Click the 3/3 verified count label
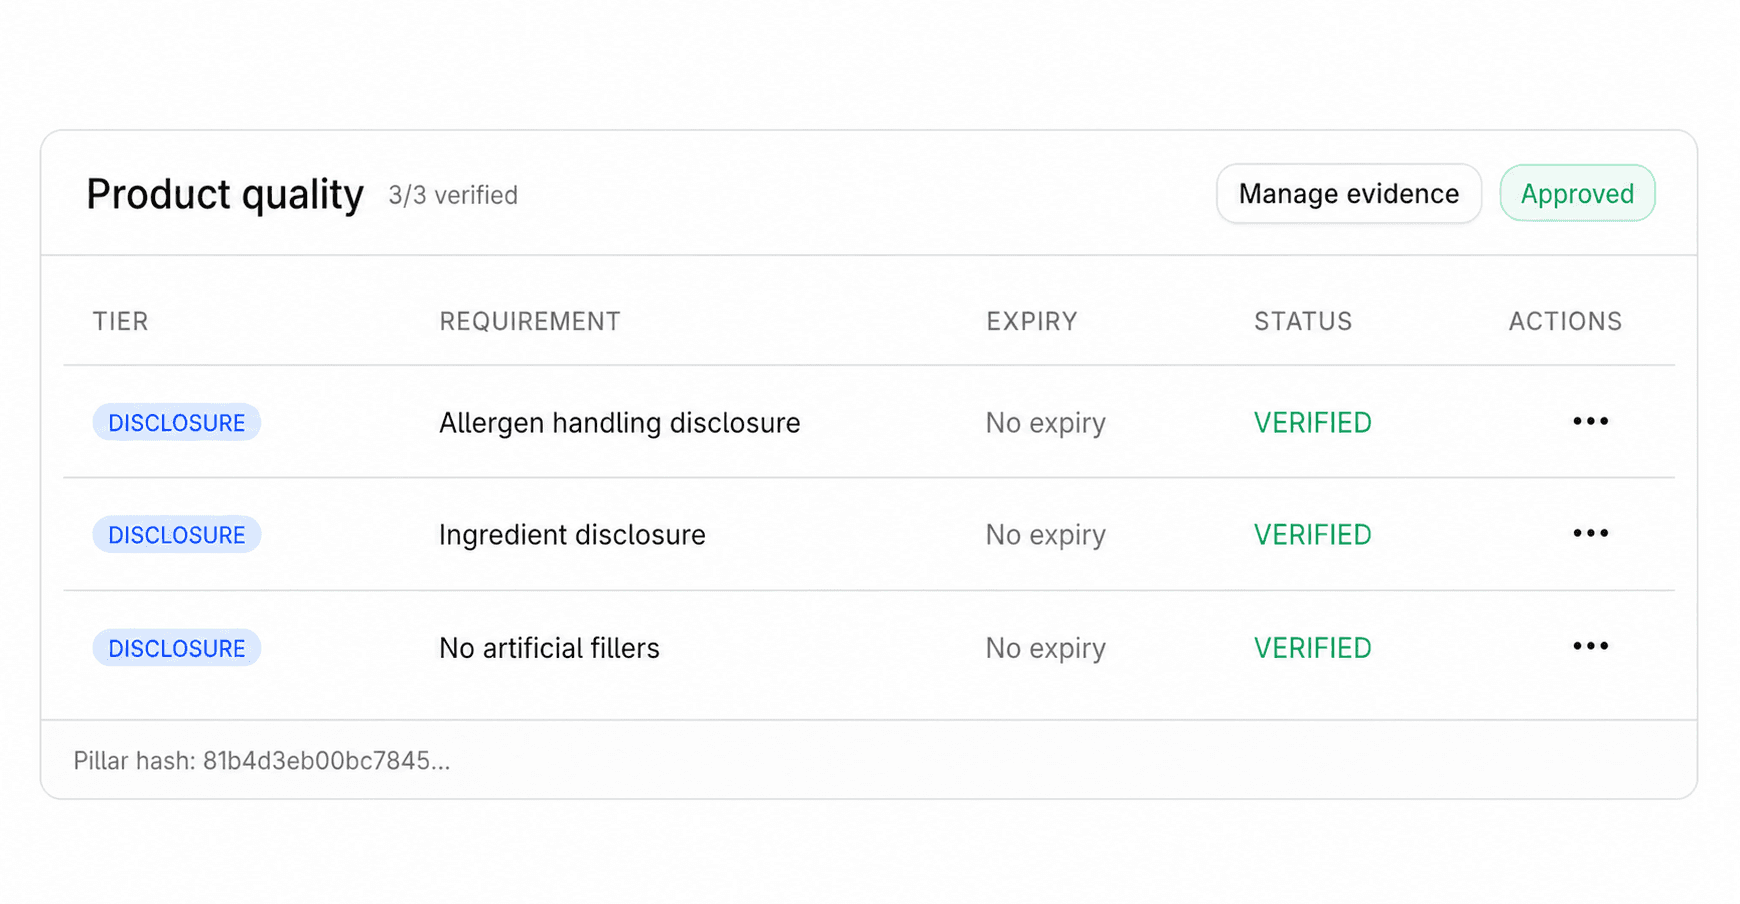The image size is (1740, 904). coord(453,195)
